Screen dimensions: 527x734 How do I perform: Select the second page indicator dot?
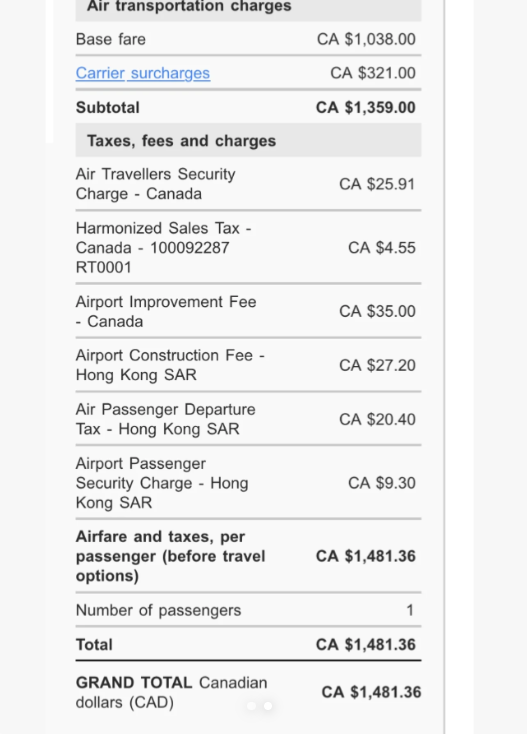coord(268,706)
